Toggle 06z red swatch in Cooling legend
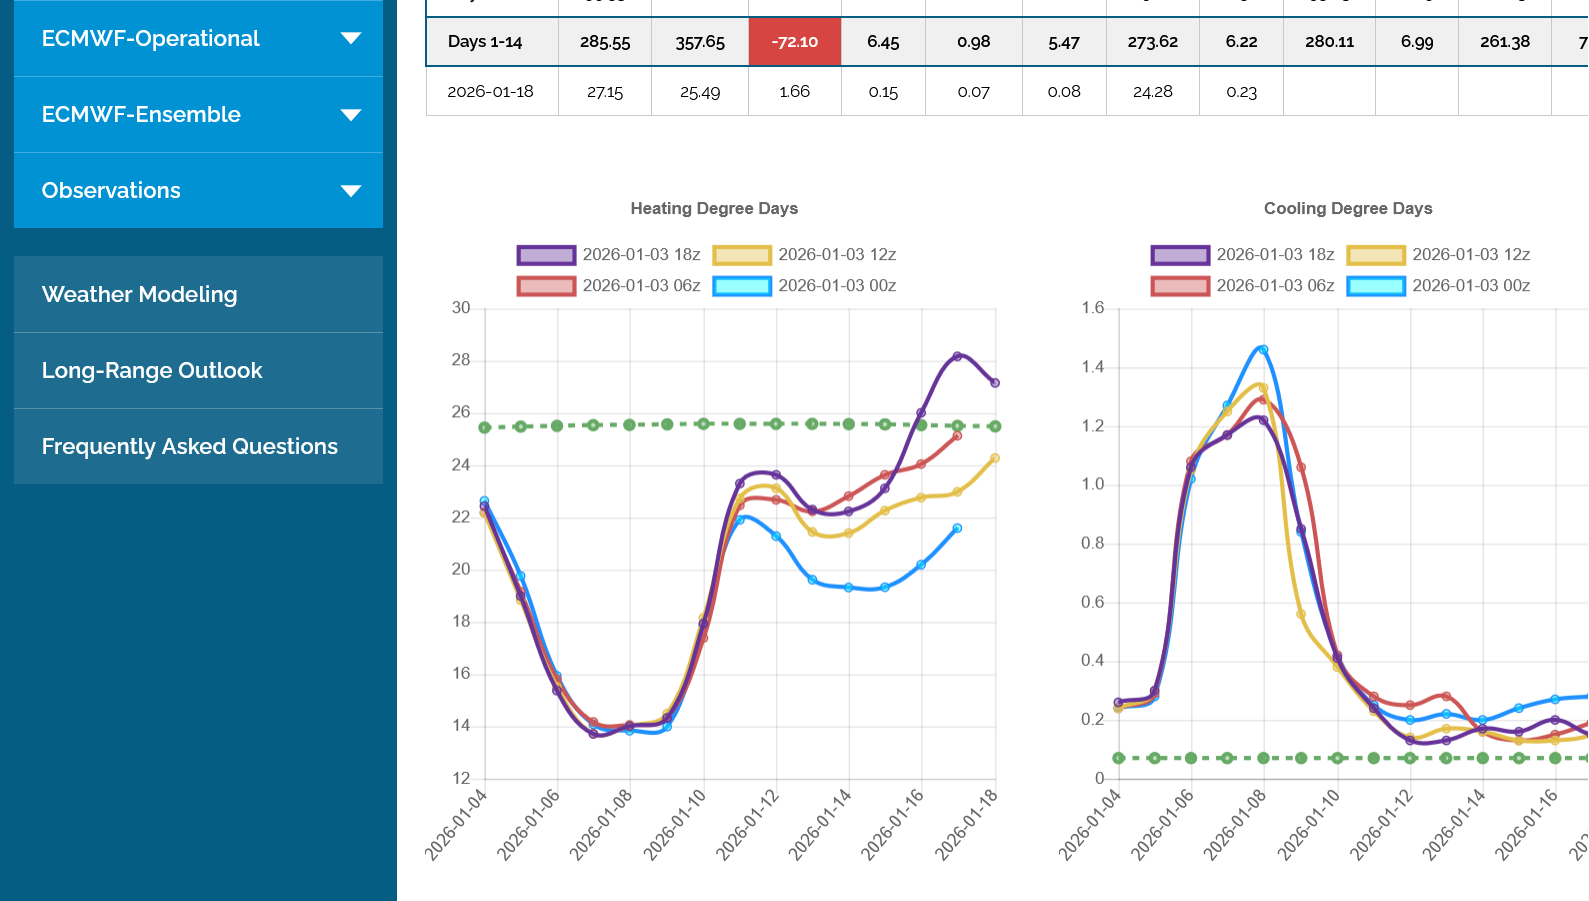Viewport: 1589px width, 901px height. [x=1180, y=286]
